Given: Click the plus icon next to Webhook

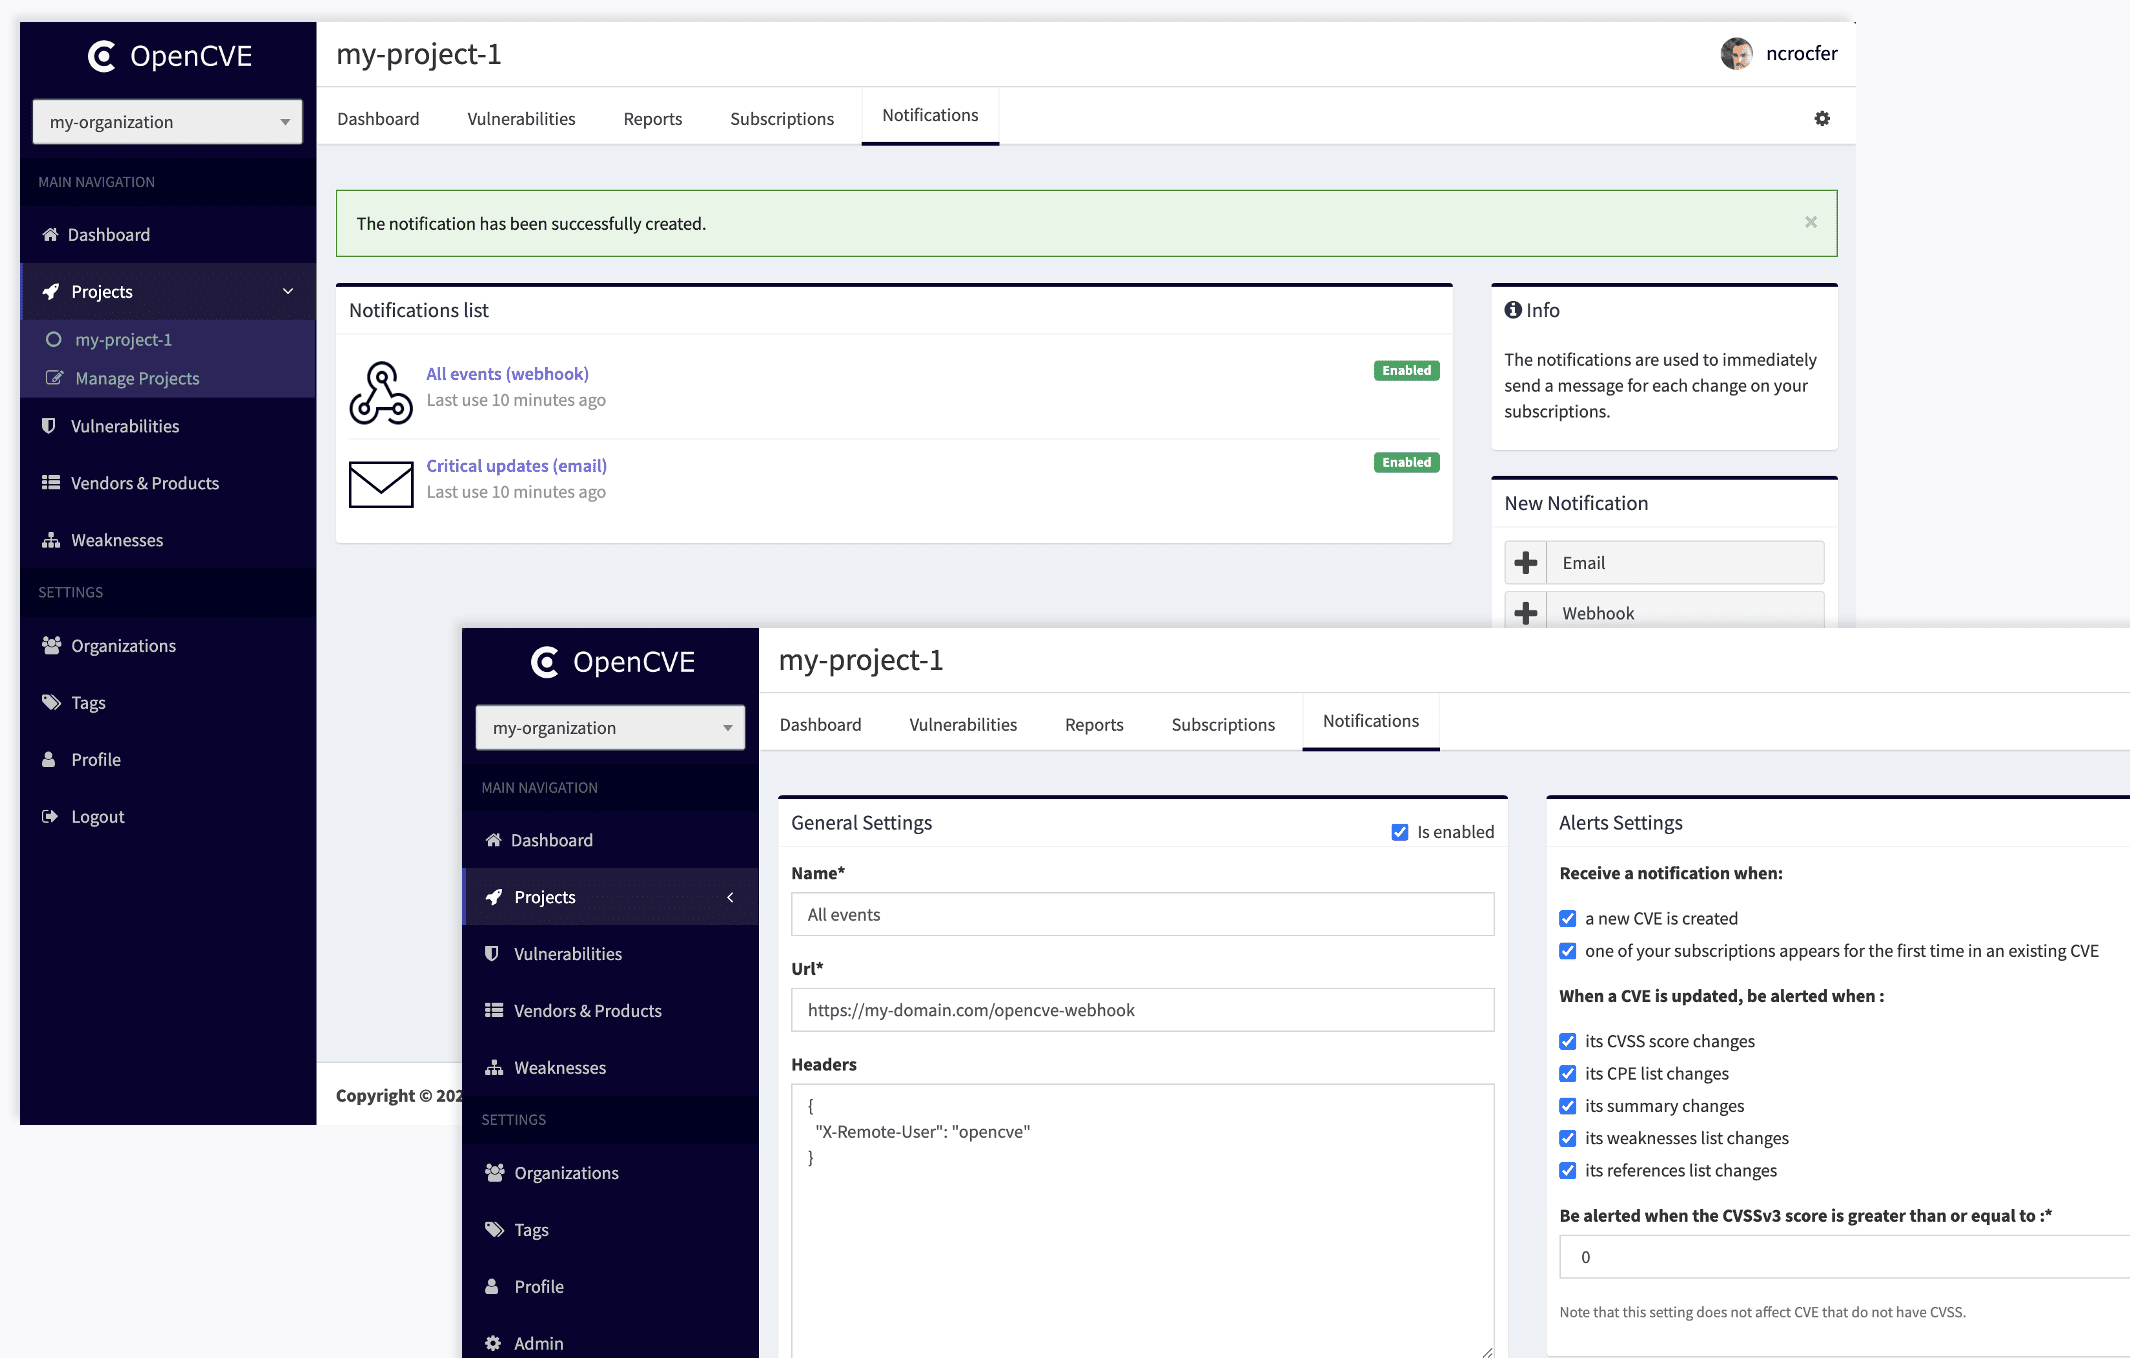Looking at the screenshot, I should pyautogui.click(x=1526, y=612).
